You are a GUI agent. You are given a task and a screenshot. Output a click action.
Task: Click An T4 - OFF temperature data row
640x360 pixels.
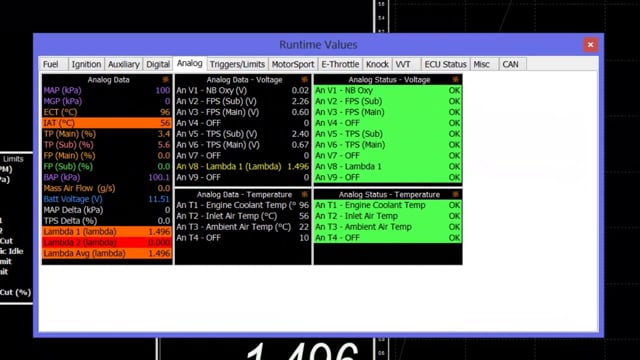[x=243, y=238]
